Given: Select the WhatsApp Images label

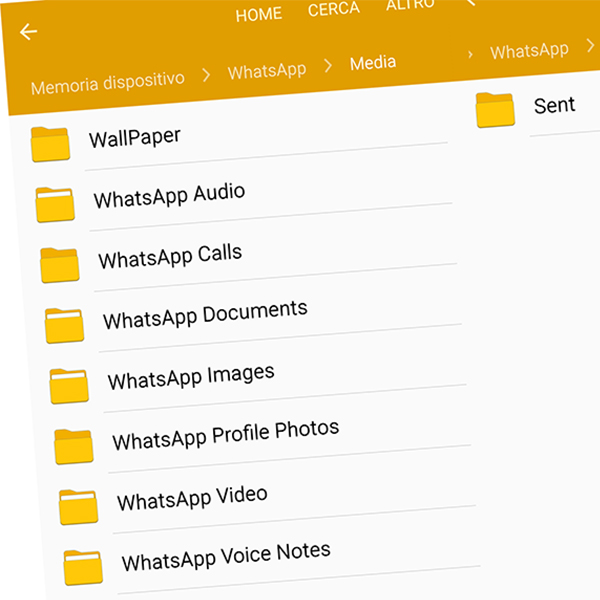Looking at the screenshot, I should 191,377.
